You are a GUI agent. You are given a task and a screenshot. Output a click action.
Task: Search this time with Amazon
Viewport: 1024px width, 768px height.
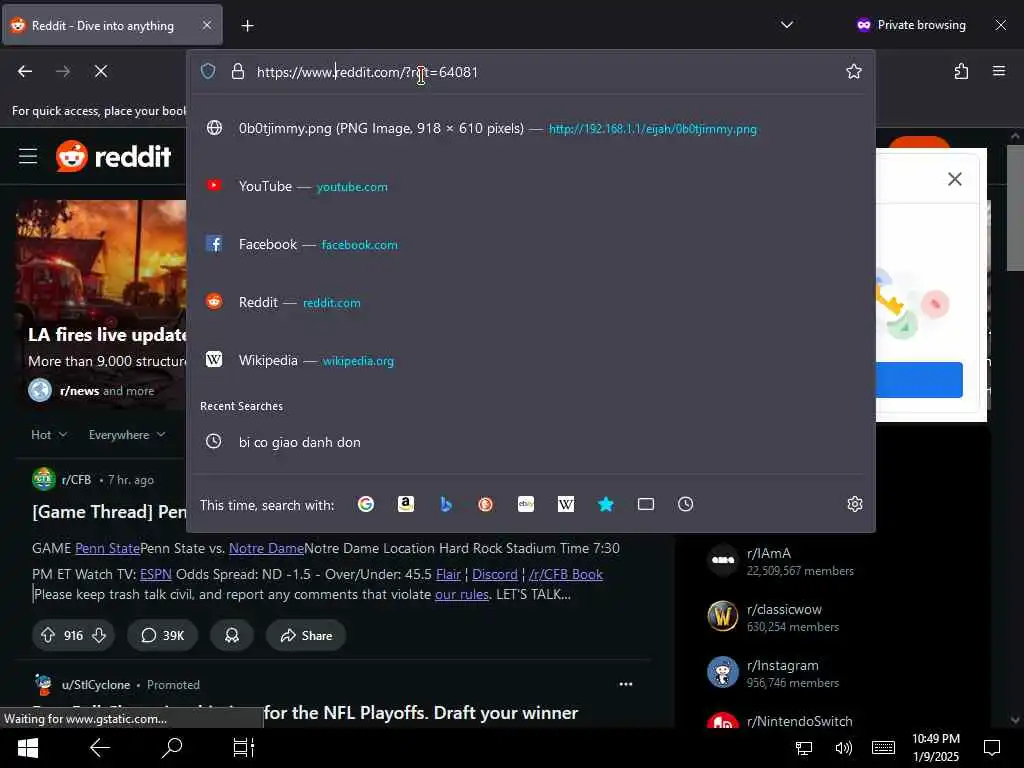click(x=406, y=504)
